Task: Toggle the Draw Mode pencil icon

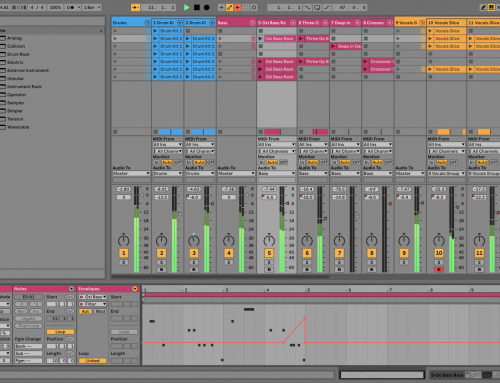Action: (483, 7)
